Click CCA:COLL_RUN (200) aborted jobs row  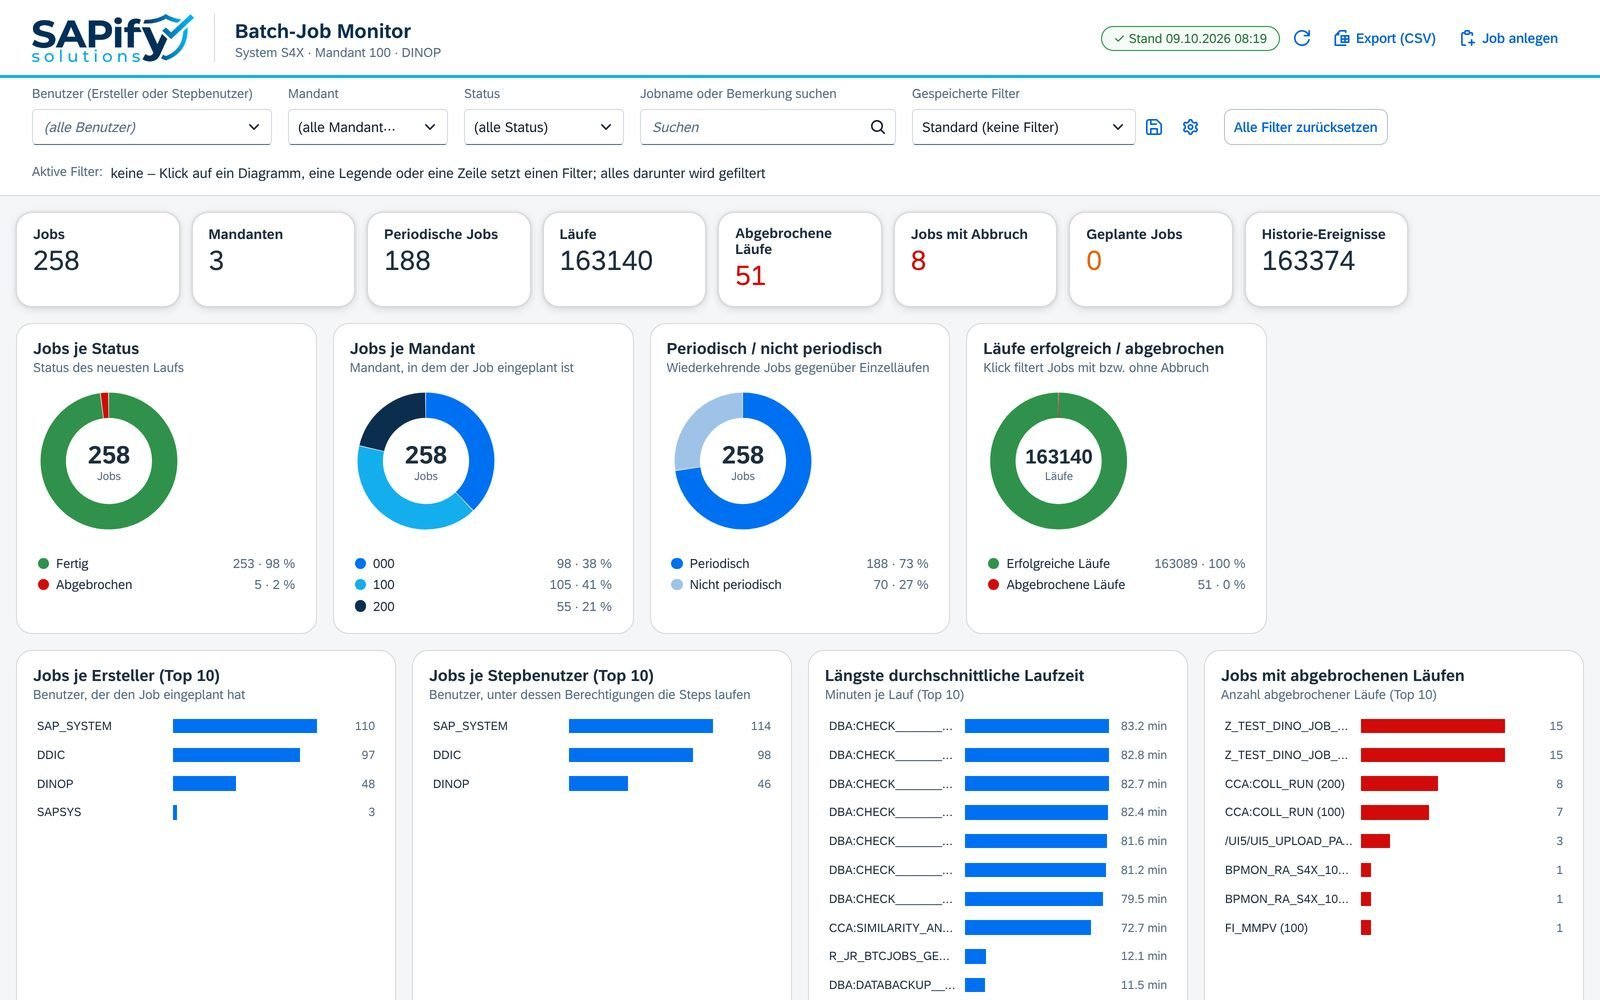tap(1394, 784)
